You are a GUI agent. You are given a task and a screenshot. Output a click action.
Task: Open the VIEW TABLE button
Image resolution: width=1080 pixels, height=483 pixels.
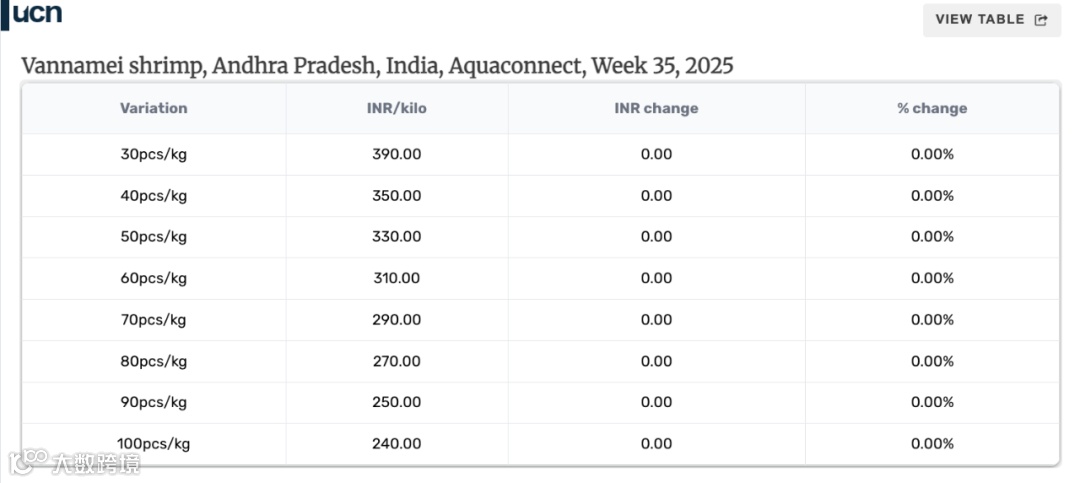tap(990, 20)
